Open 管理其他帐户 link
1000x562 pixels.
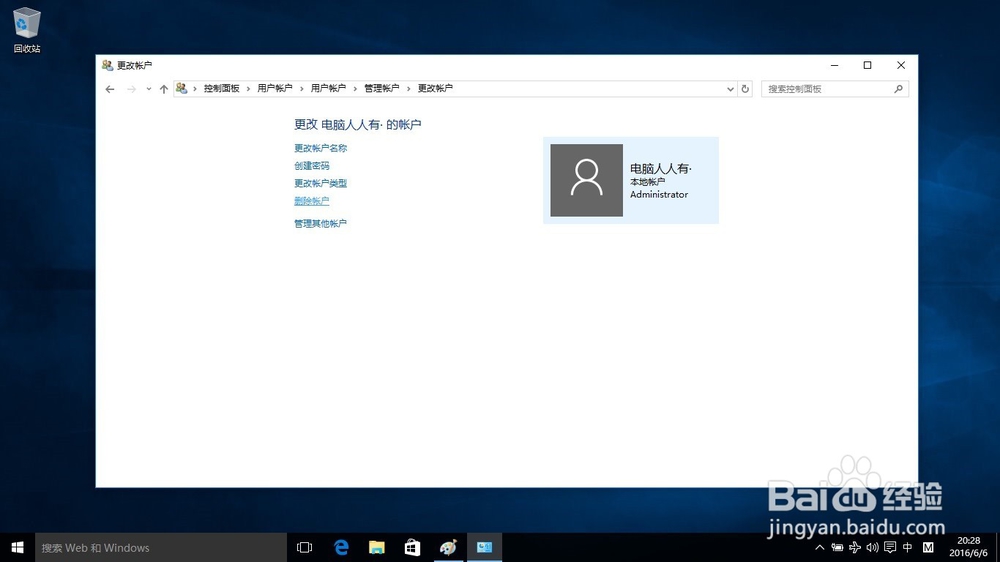[320, 223]
